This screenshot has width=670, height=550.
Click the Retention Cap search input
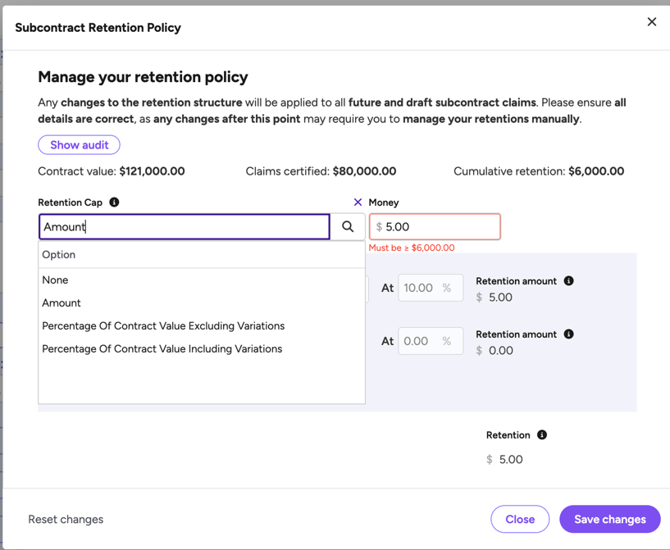tap(184, 227)
